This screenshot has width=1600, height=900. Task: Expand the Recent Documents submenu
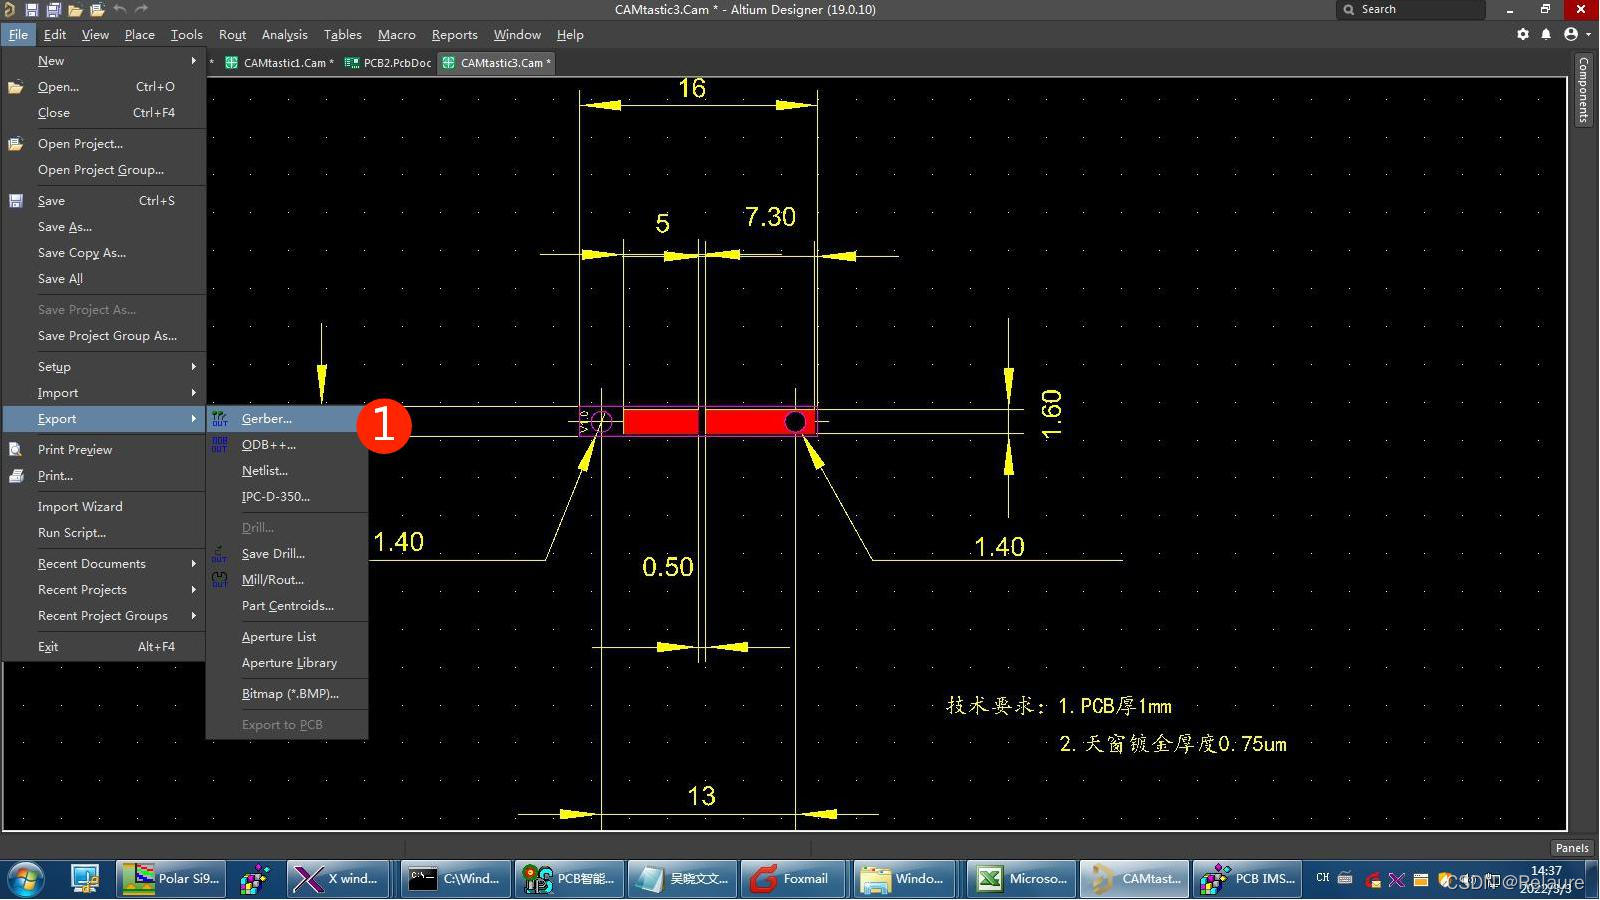tap(103, 564)
